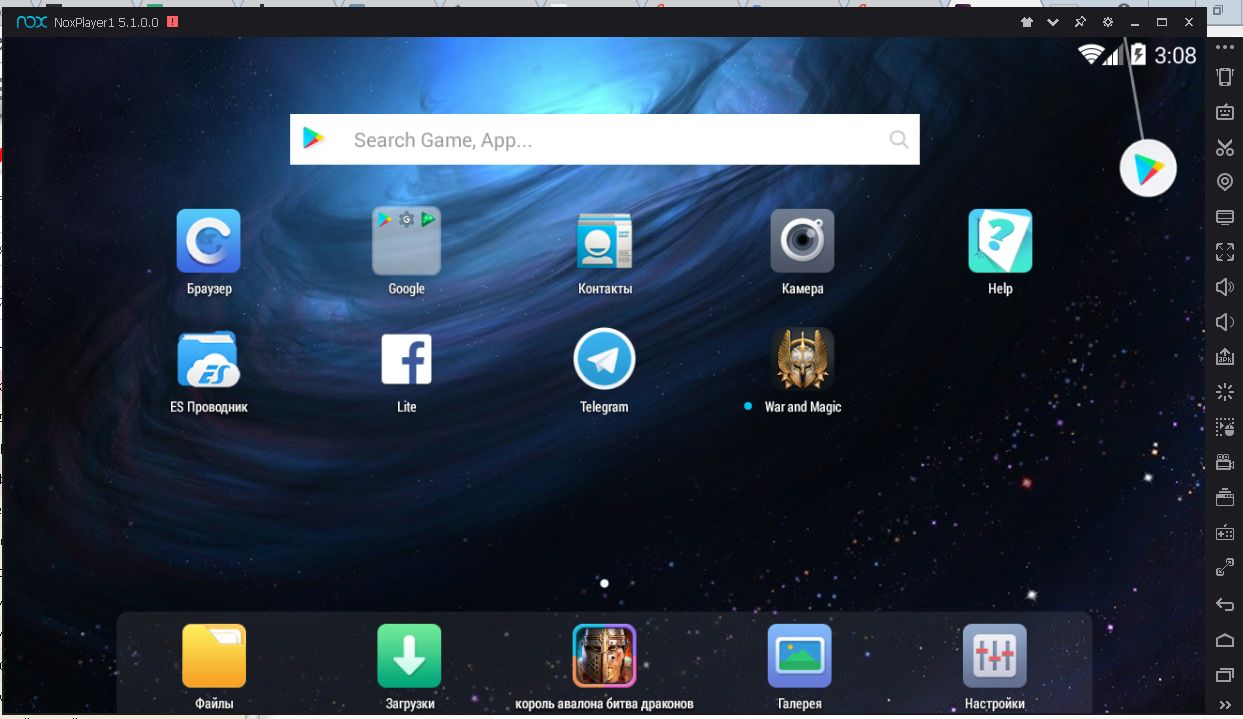The width and height of the screenshot is (1243, 719).
Task: Click the sidebar three-dots more button
Action: pos(1224,46)
